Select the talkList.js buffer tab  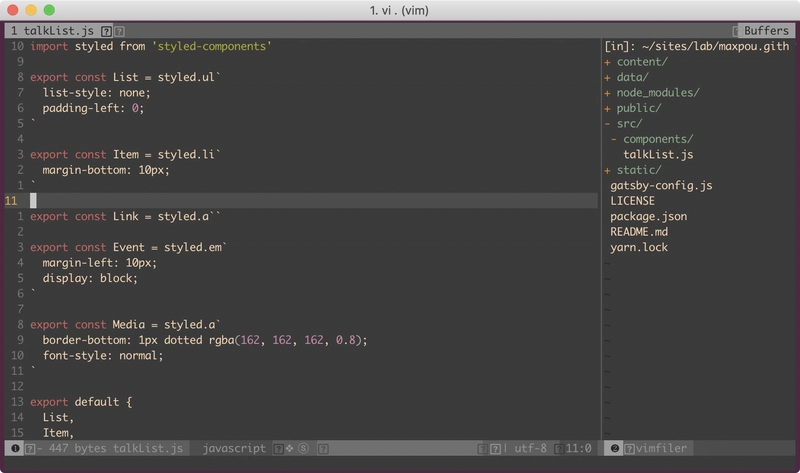pyautogui.click(x=59, y=31)
